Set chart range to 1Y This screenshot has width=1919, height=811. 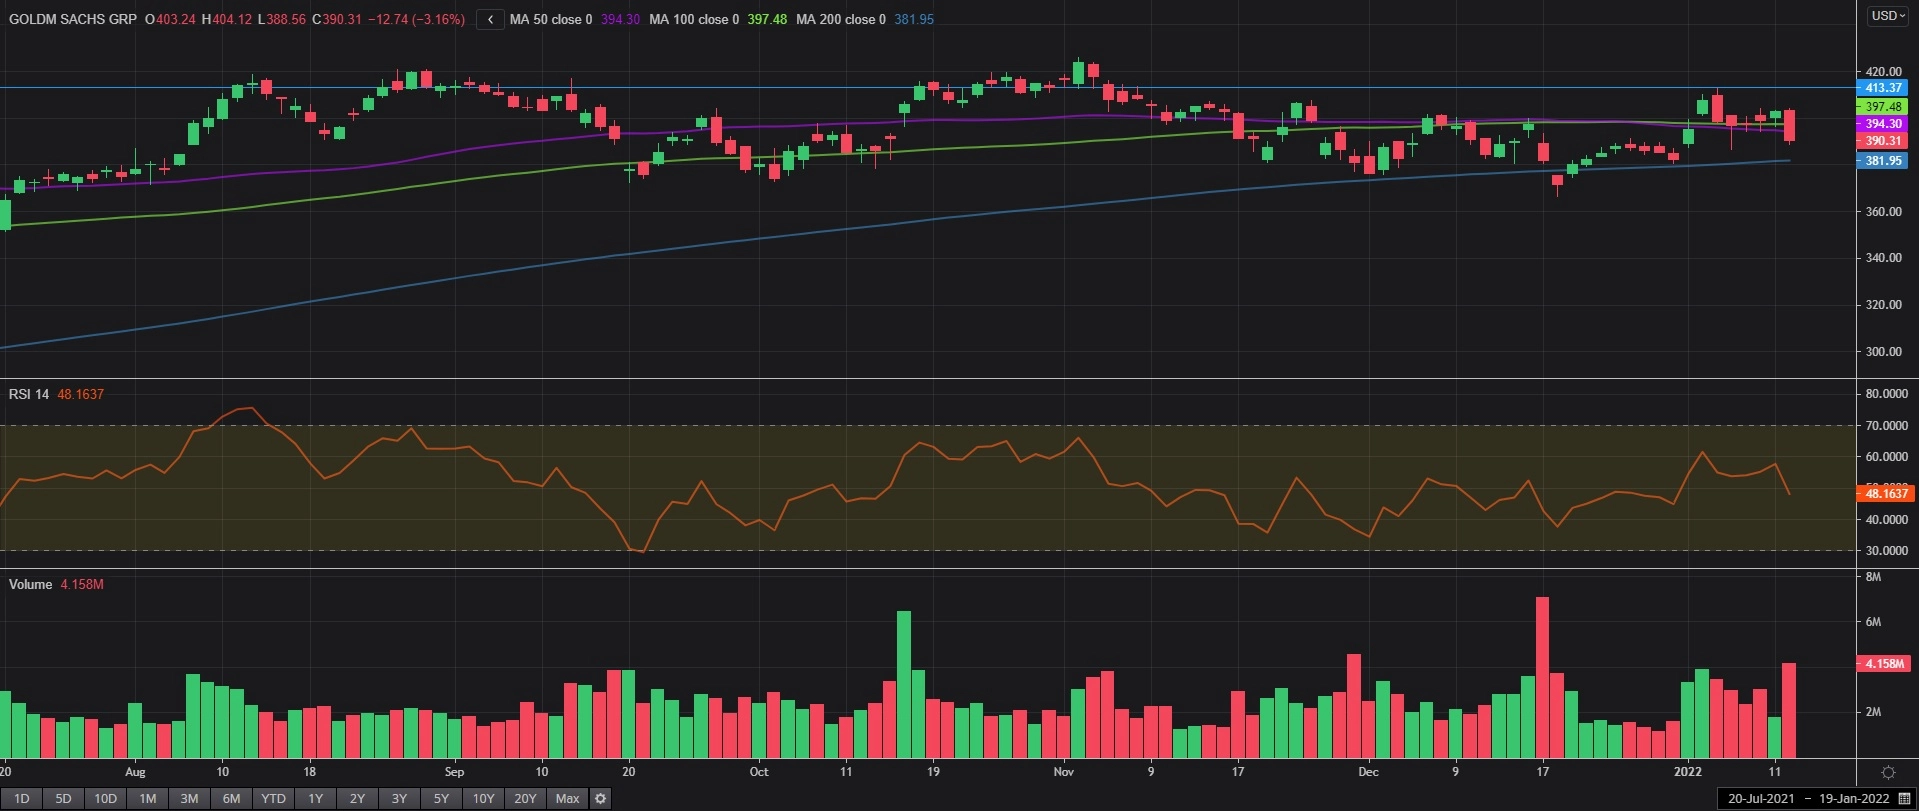coord(315,798)
